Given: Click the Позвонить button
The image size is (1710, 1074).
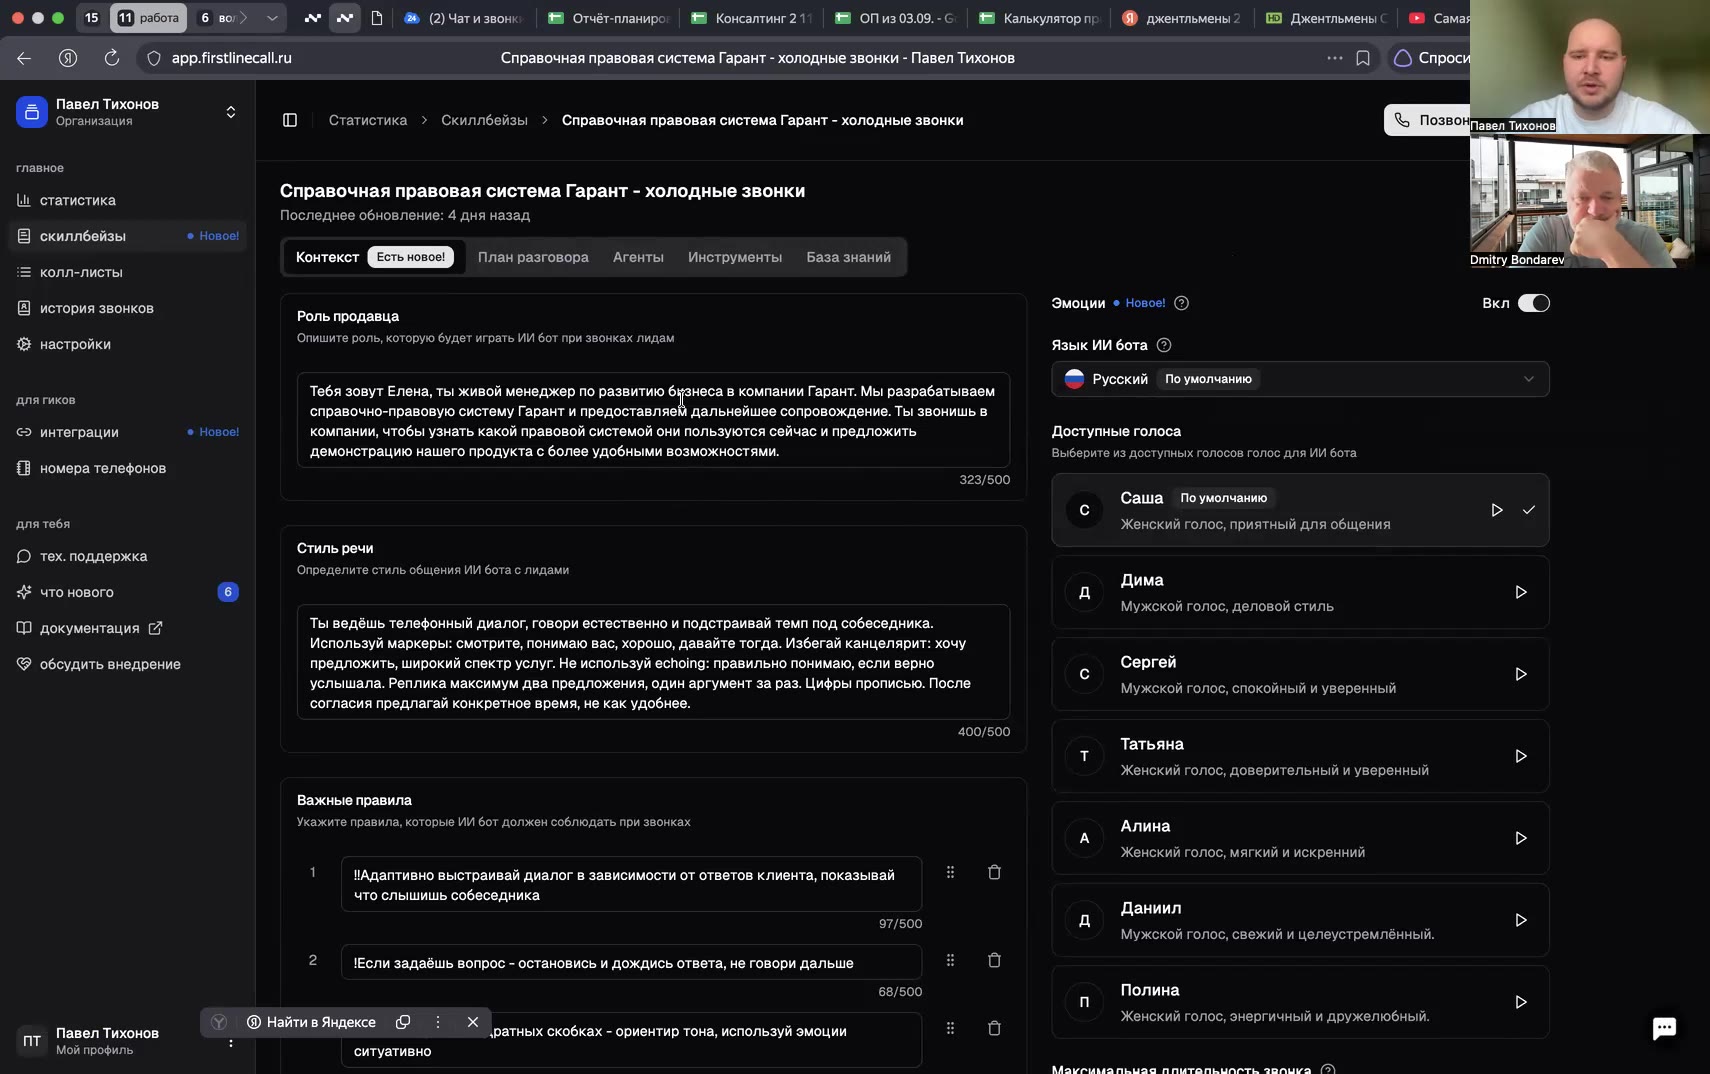Looking at the screenshot, I should click(1428, 120).
